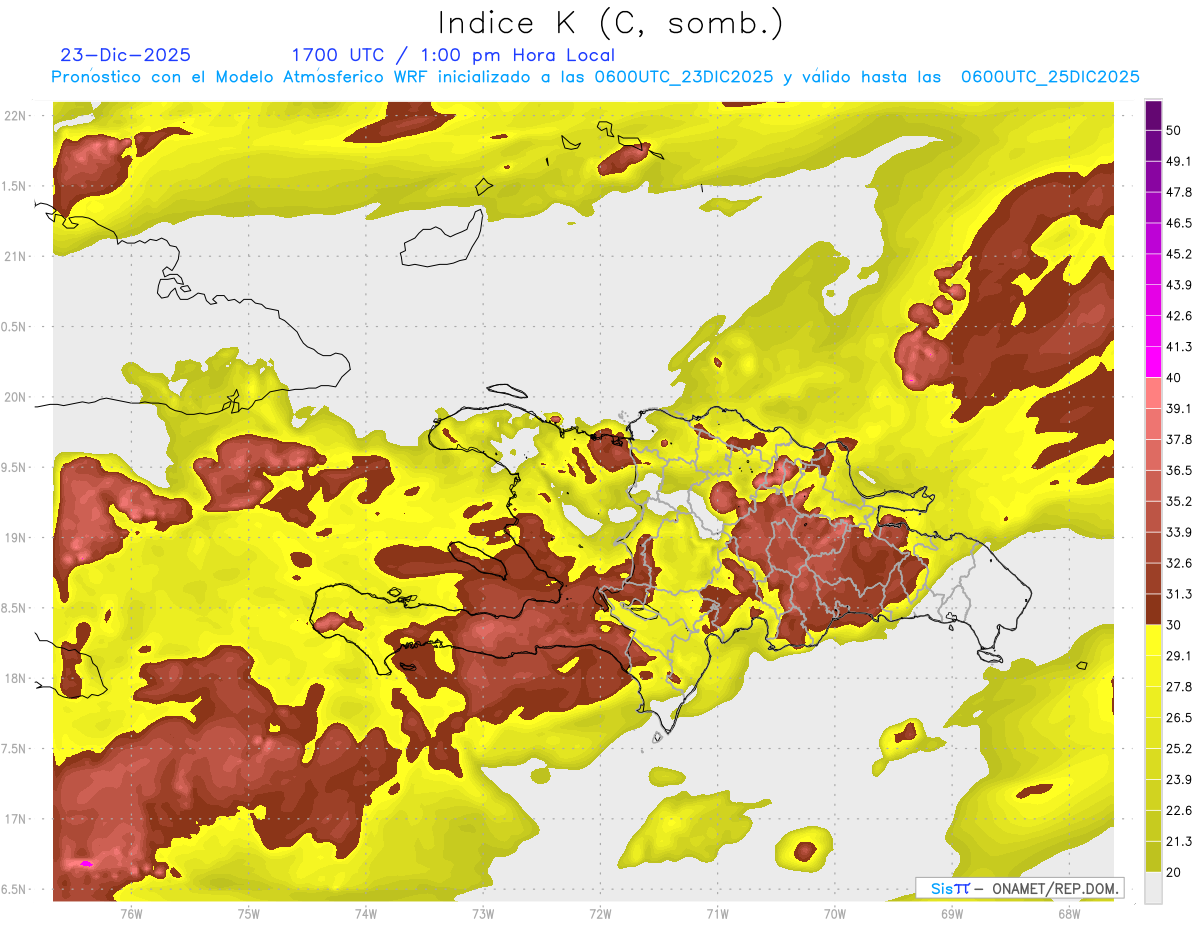Click the '72W' longitude label
The height and width of the screenshot is (927, 1200).
(x=600, y=913)
